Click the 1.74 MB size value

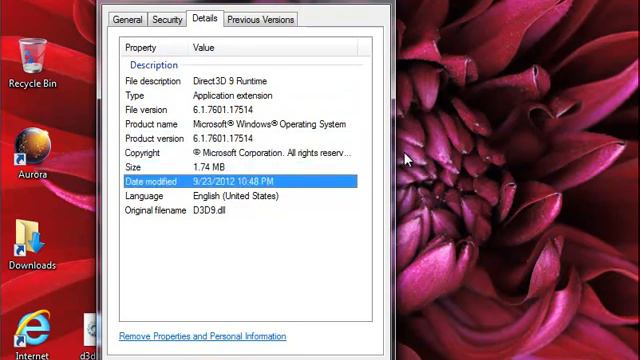click(x=209, y=167)
